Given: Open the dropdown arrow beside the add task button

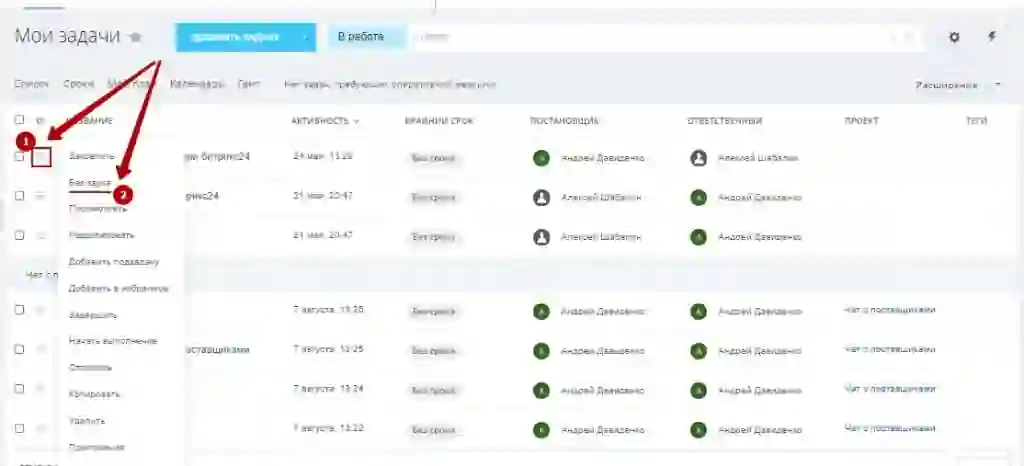Looking at the screenshot, I should [x=305, y=37].
